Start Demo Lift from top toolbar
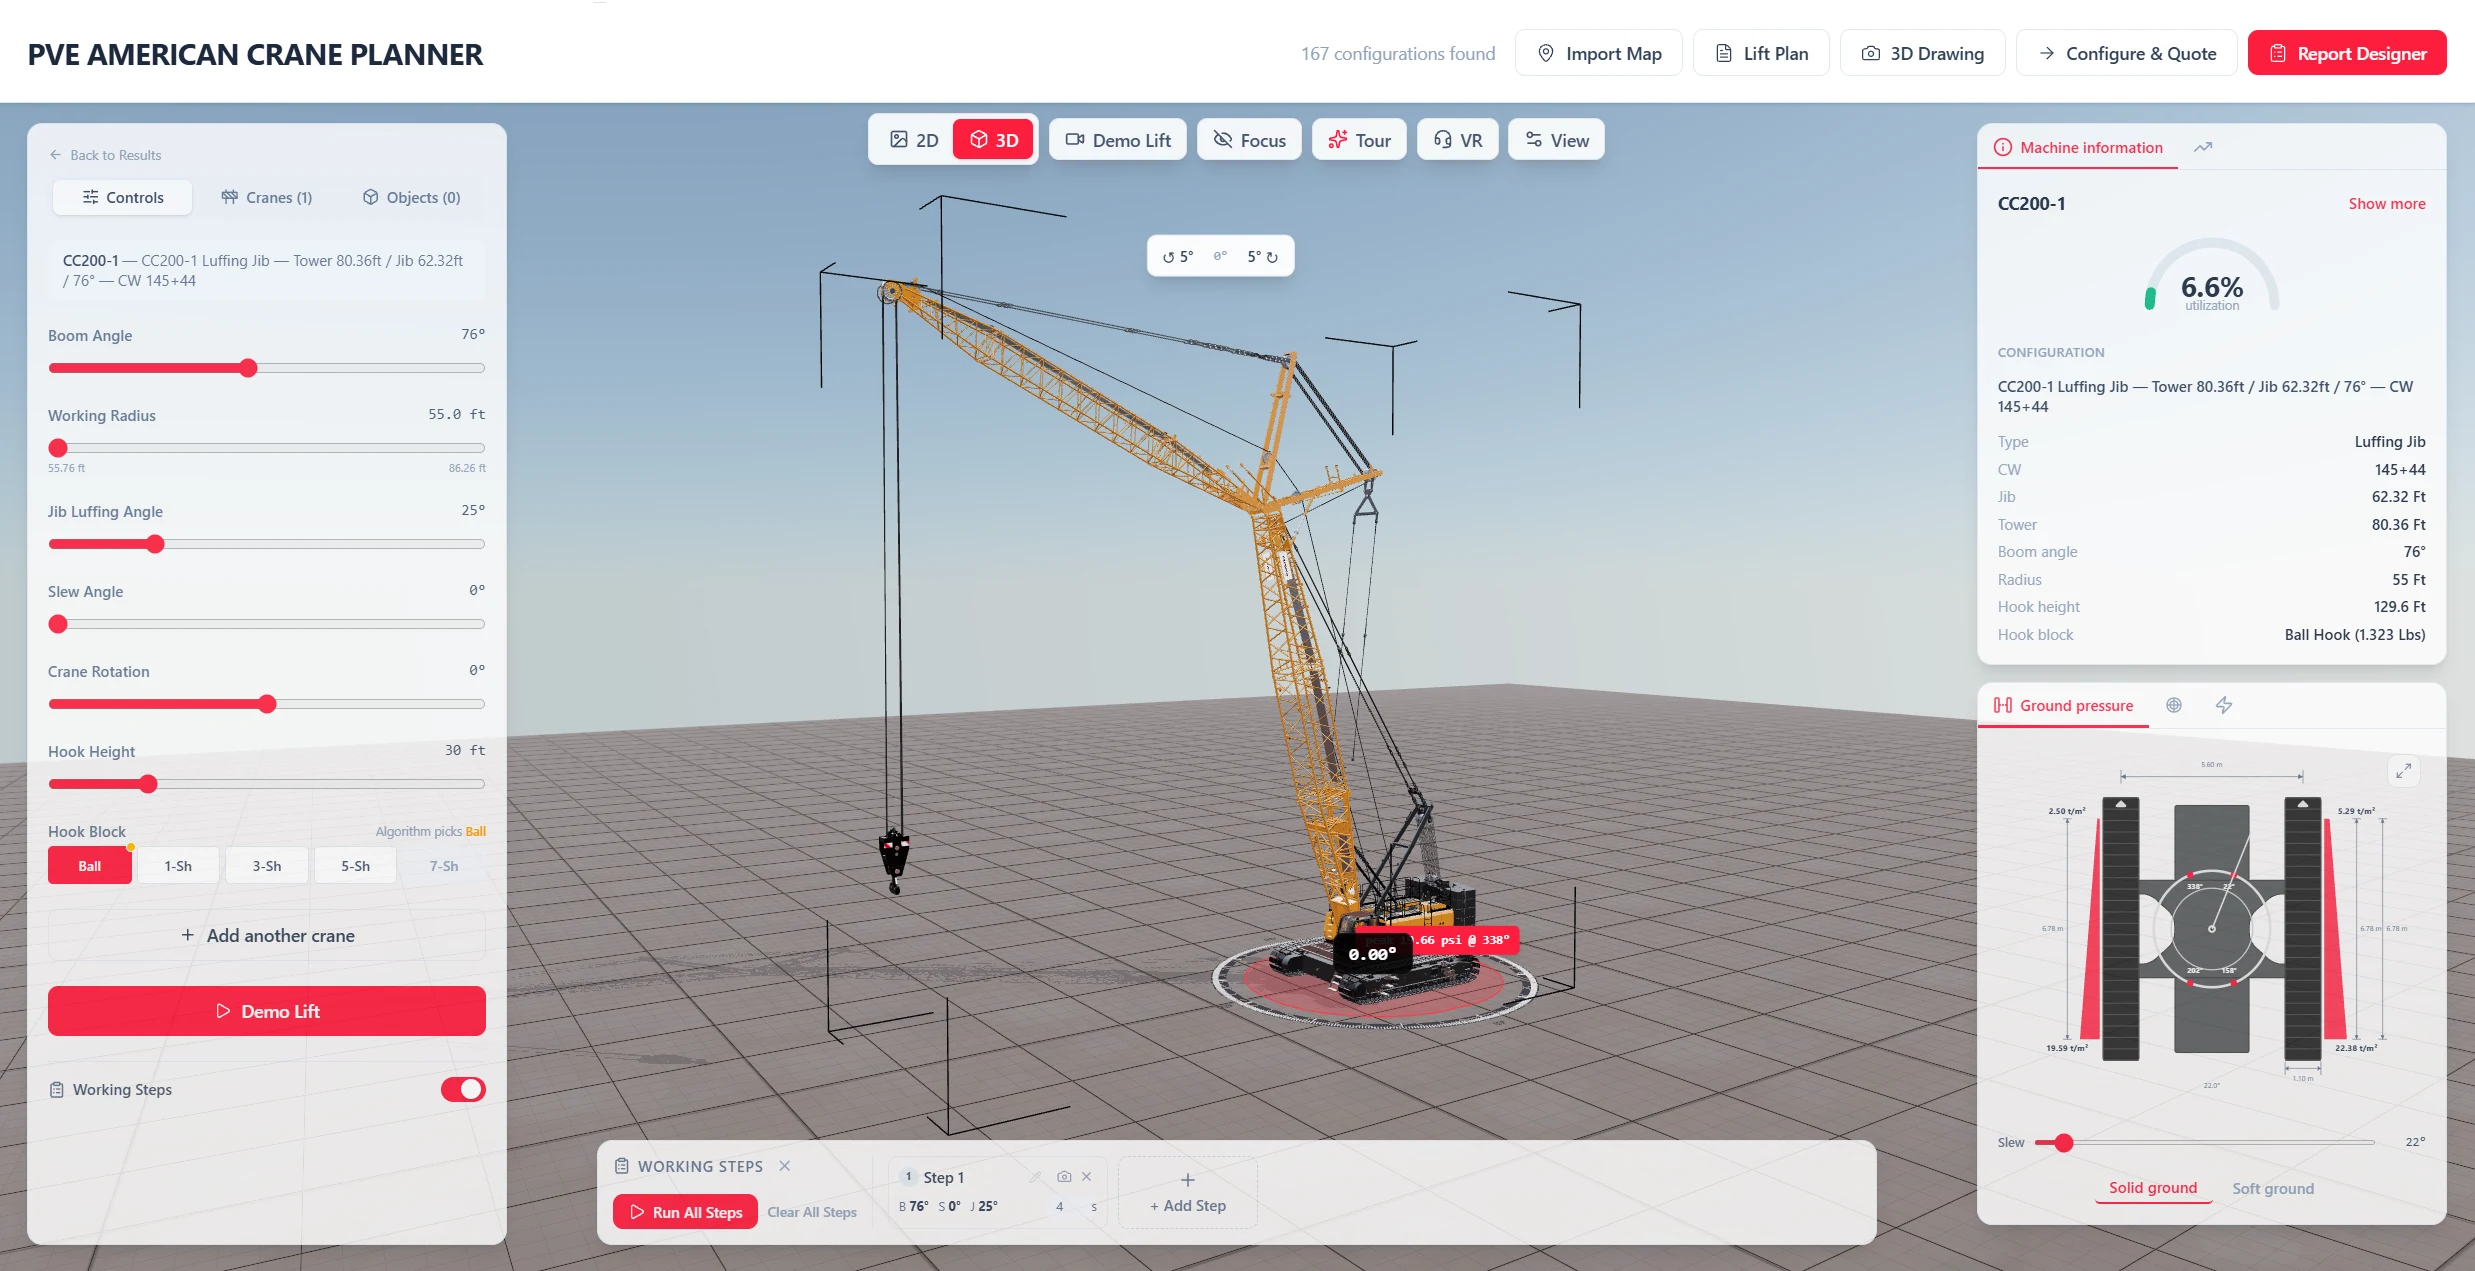2475x1271 pixels. (x=1118, y=140)
